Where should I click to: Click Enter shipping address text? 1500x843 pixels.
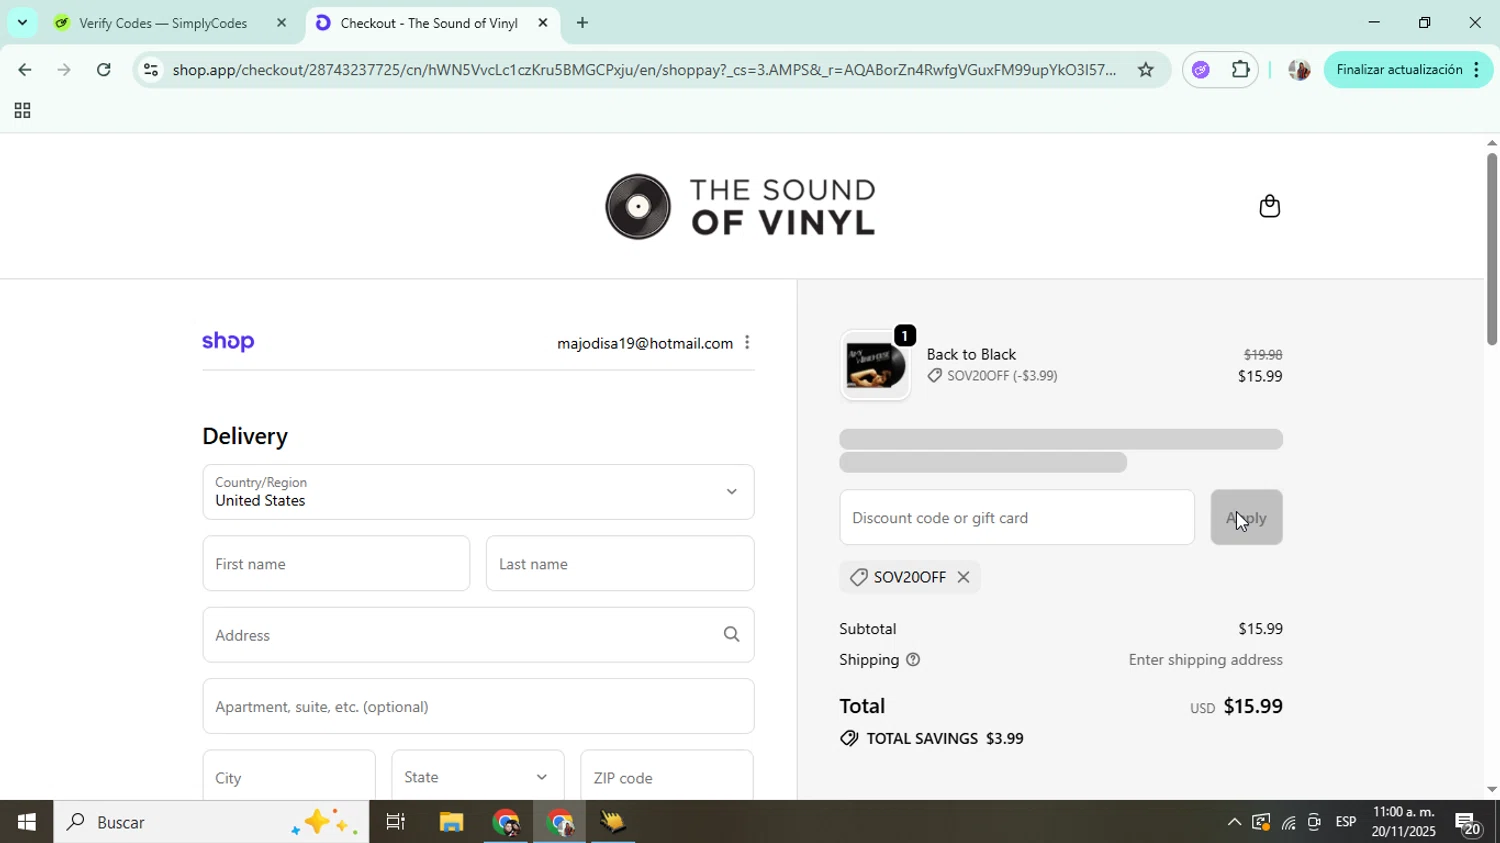1205,660
